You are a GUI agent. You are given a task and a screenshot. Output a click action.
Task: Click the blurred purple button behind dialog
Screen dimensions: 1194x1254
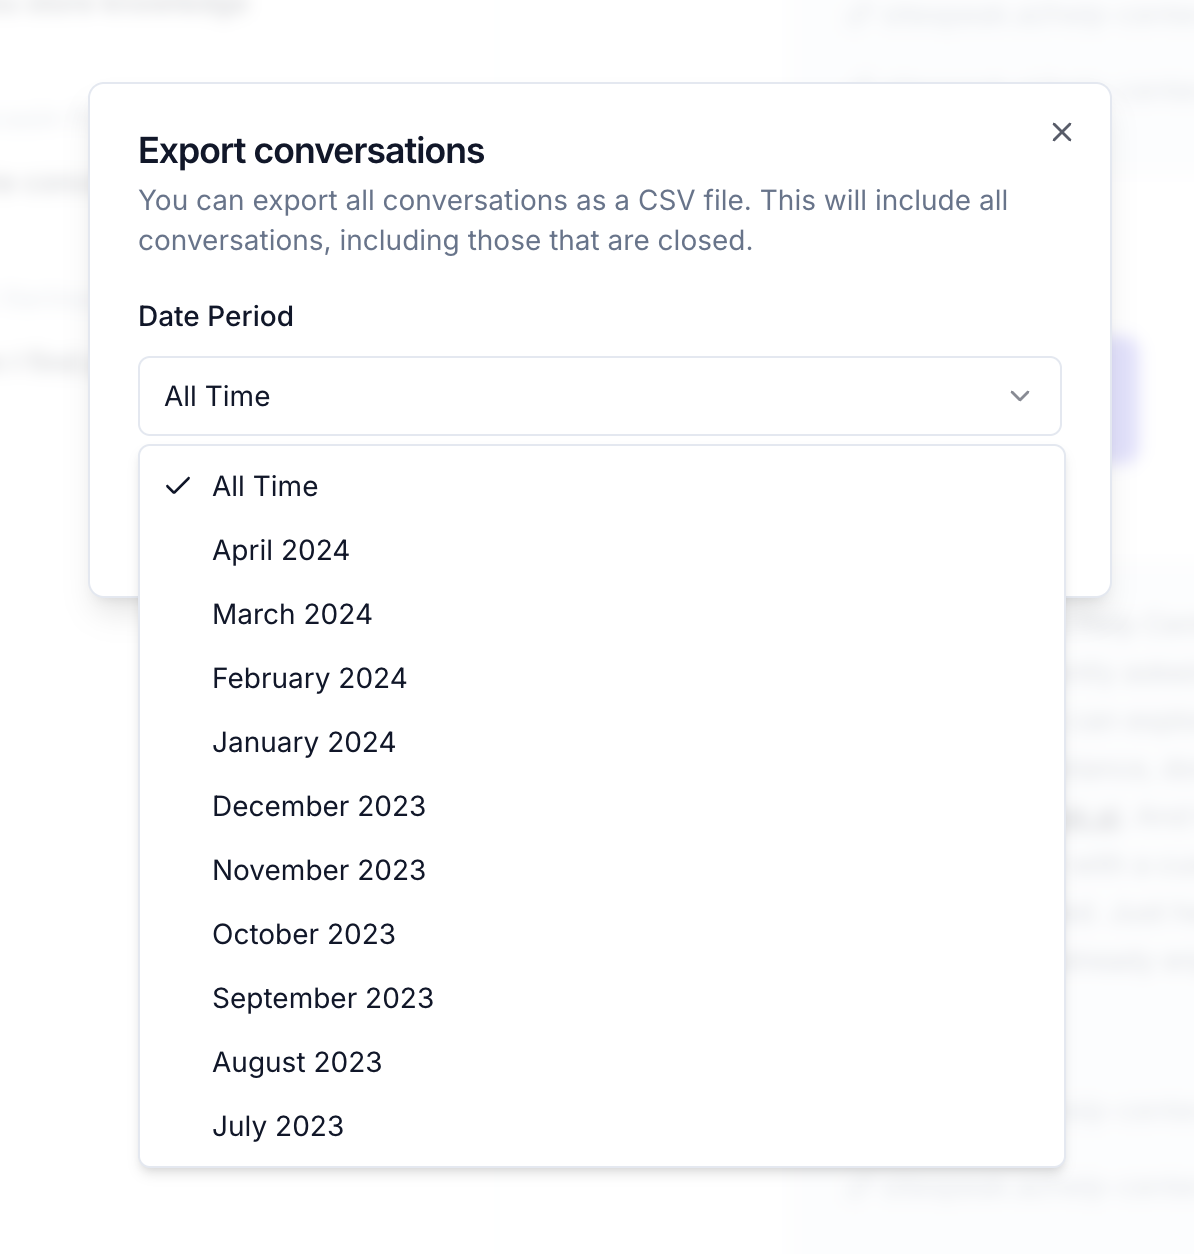(x=1126, y=398)
